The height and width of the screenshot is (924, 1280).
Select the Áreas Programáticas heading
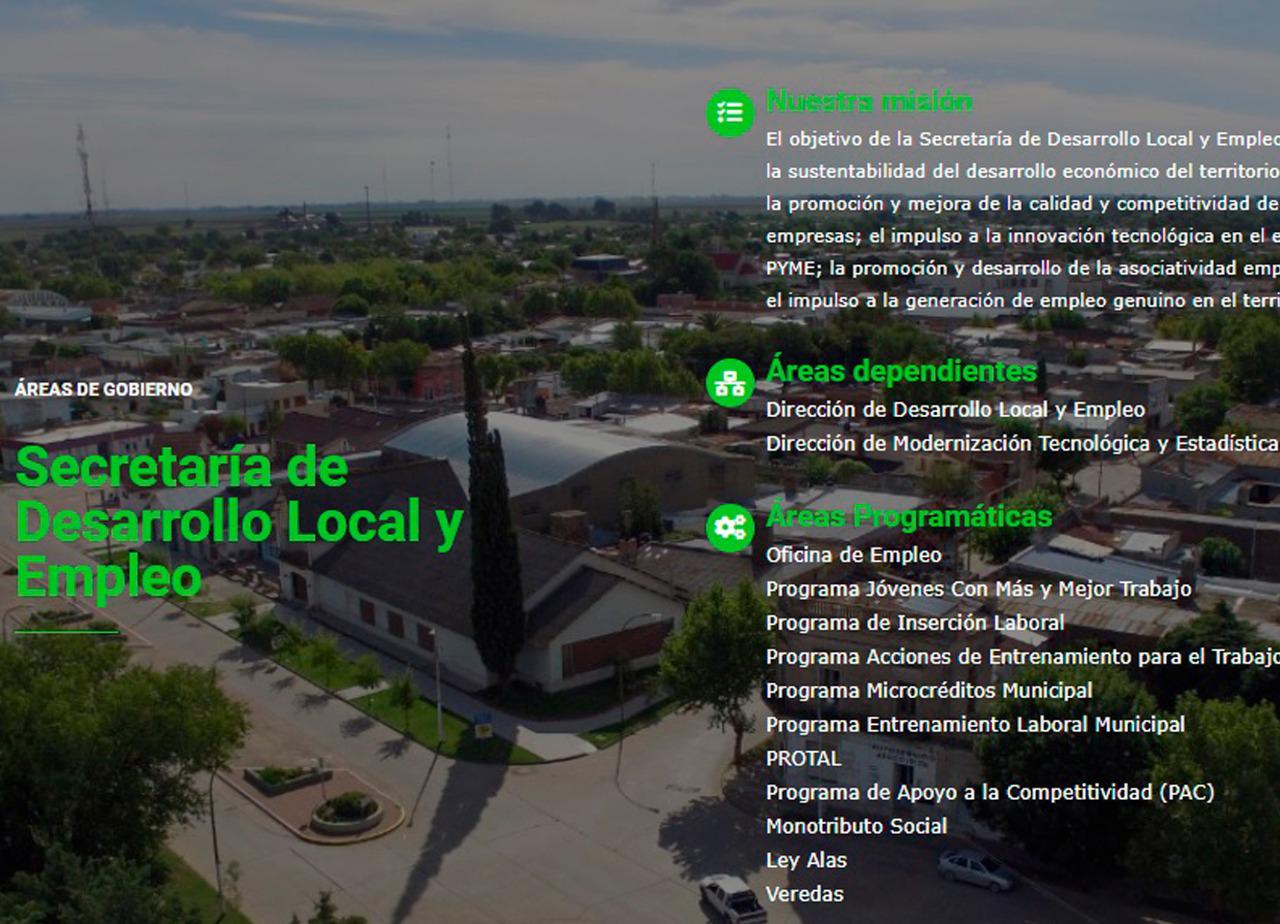click(x=908, y=516)
